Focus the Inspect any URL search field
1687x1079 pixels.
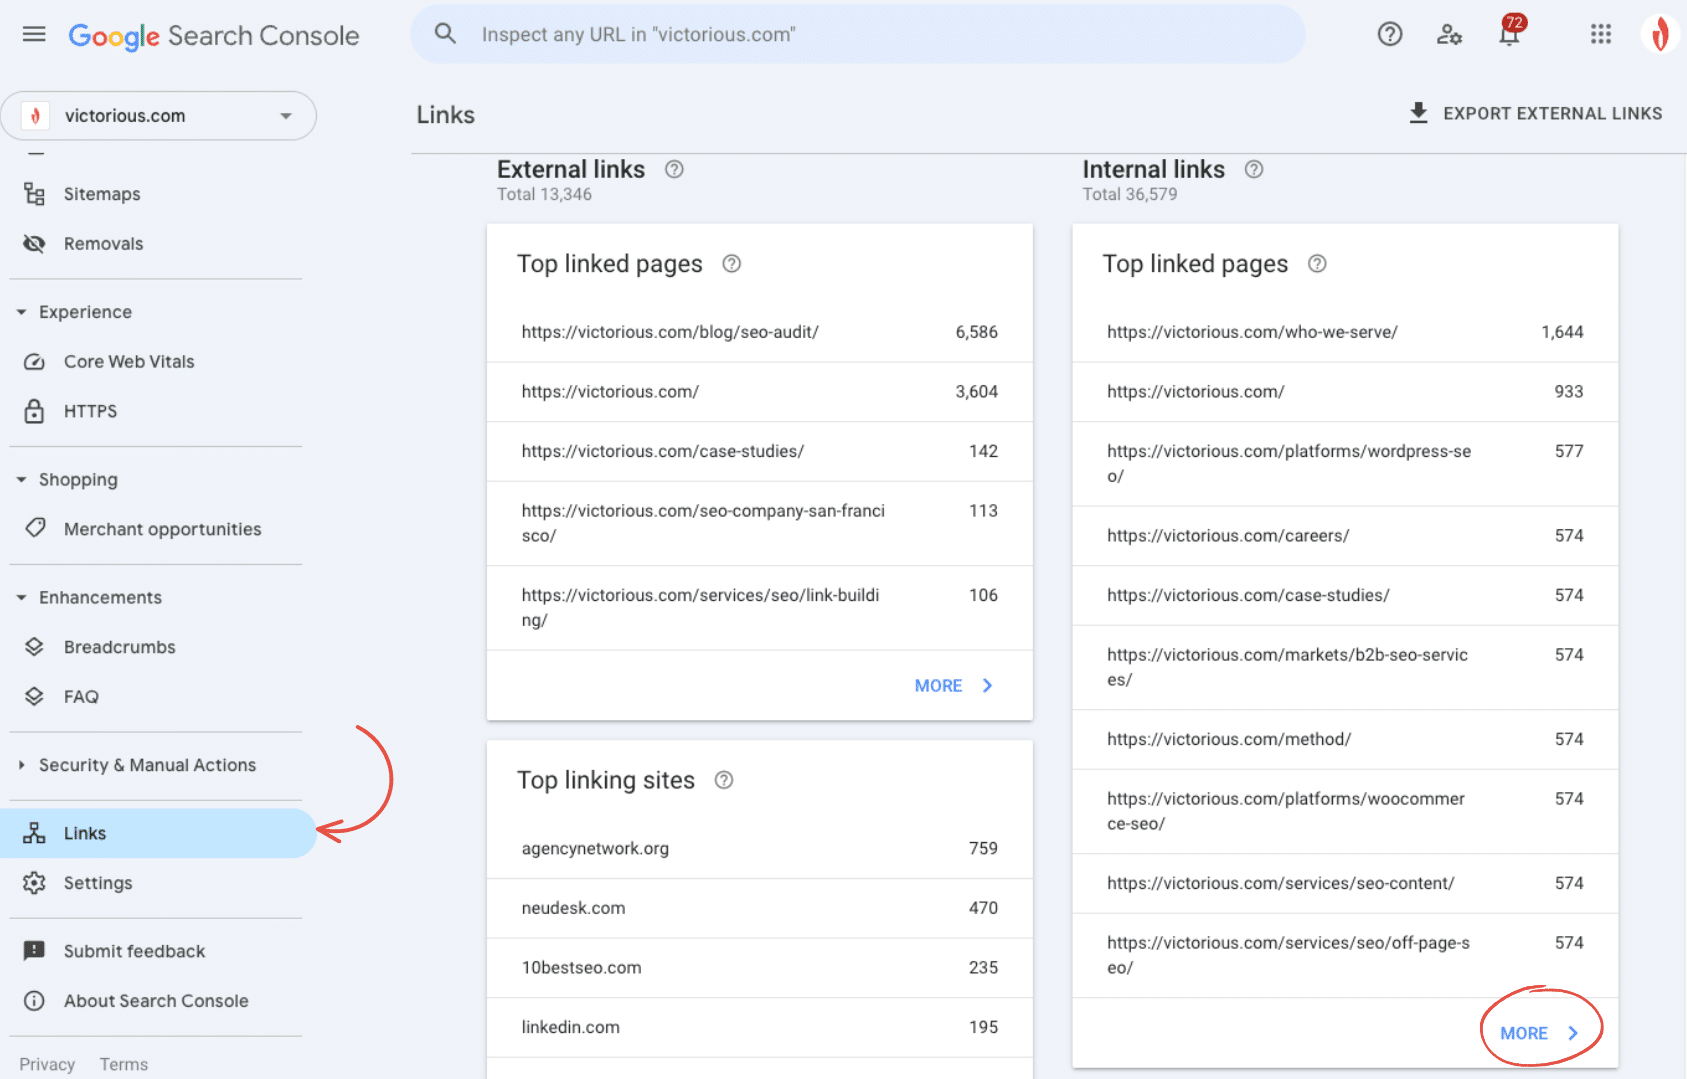tap(857, 34)
